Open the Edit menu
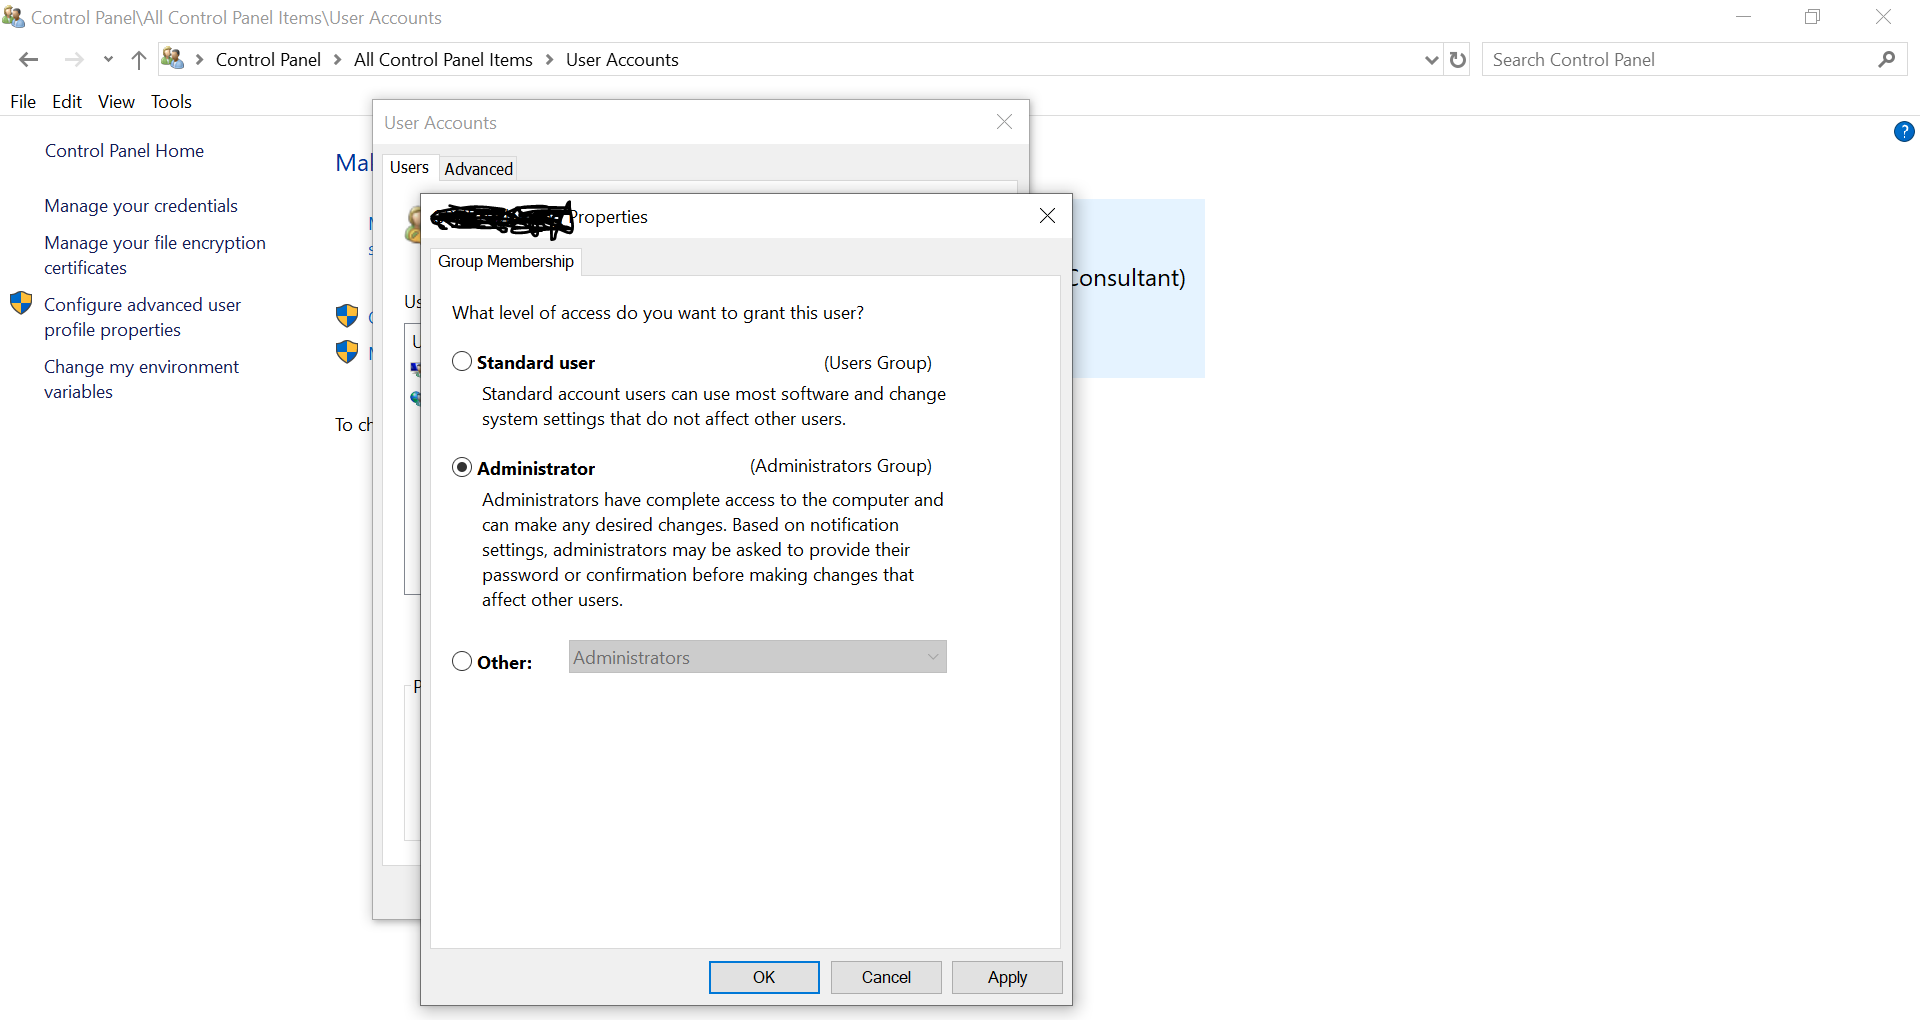1920x1020 pixels. point(67,102)
